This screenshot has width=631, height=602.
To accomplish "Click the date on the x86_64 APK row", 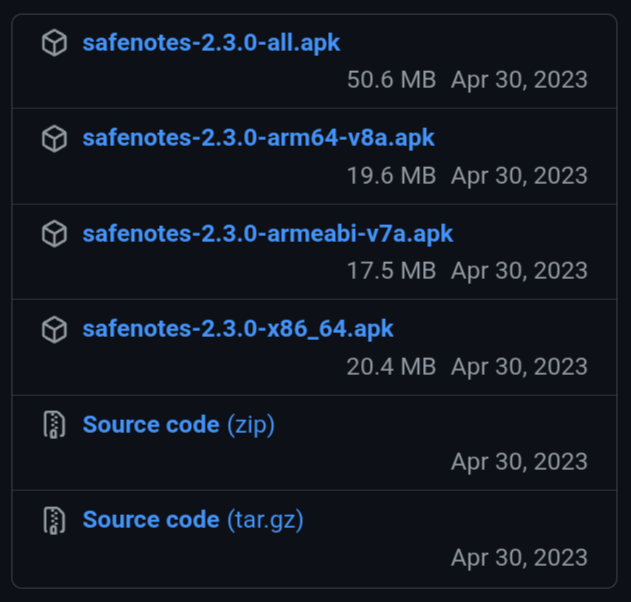I will pyautogui.click(x=519, y=367).
